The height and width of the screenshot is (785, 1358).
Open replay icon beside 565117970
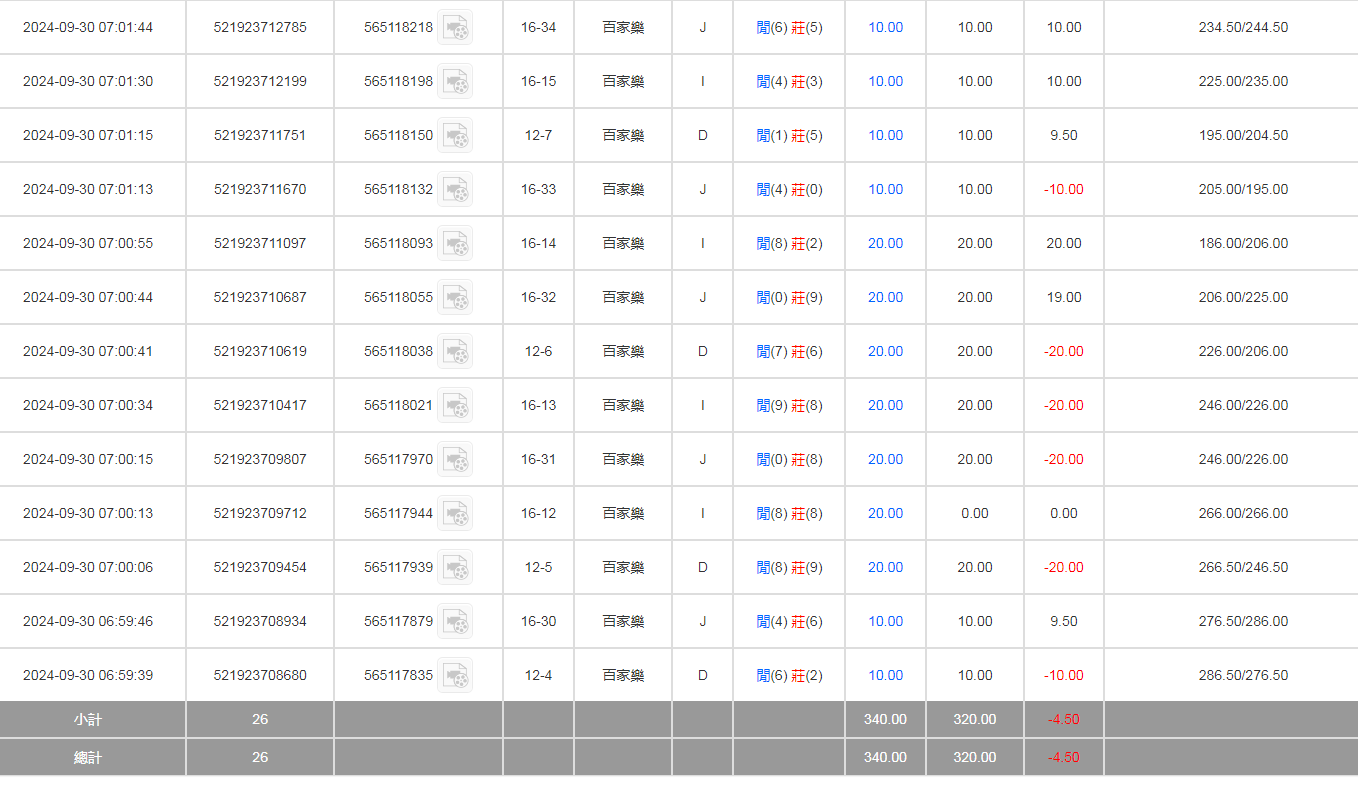[455, 460]
